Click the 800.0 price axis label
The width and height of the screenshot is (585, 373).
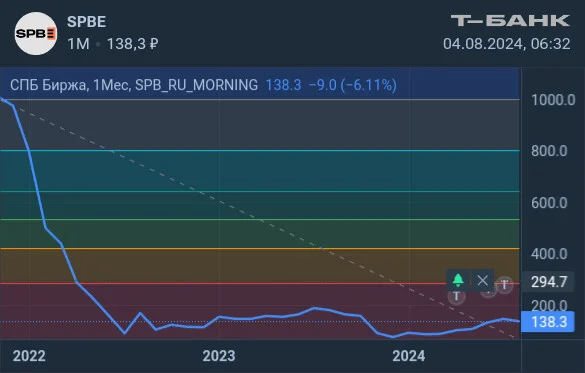549,151
